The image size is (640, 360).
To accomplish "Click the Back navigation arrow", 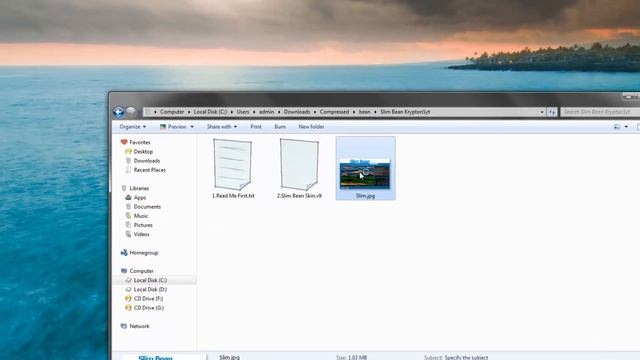I will [x=118, y=111].
